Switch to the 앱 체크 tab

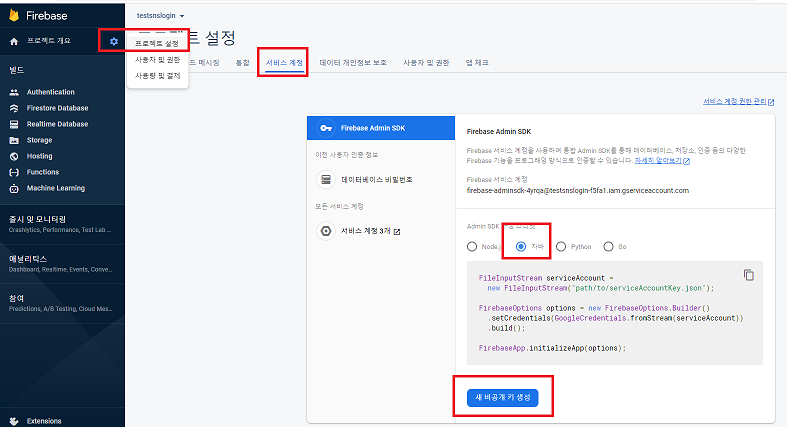tap(477, 63)
